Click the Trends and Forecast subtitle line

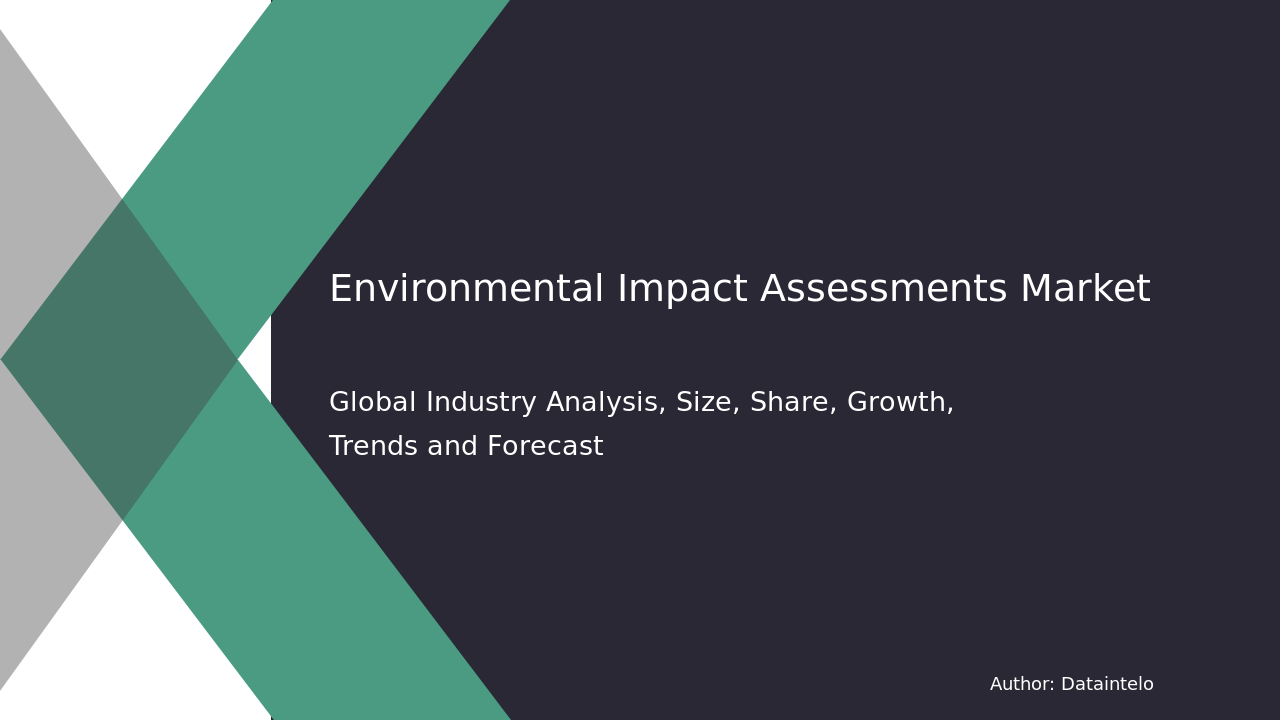coord(466,447)
